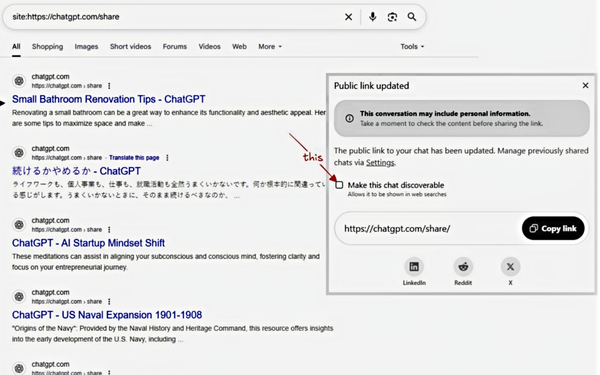600x375 pixels.
Task: Share the chat to LinkedIn
Action: pyautogui.click(x=414, y=267)
